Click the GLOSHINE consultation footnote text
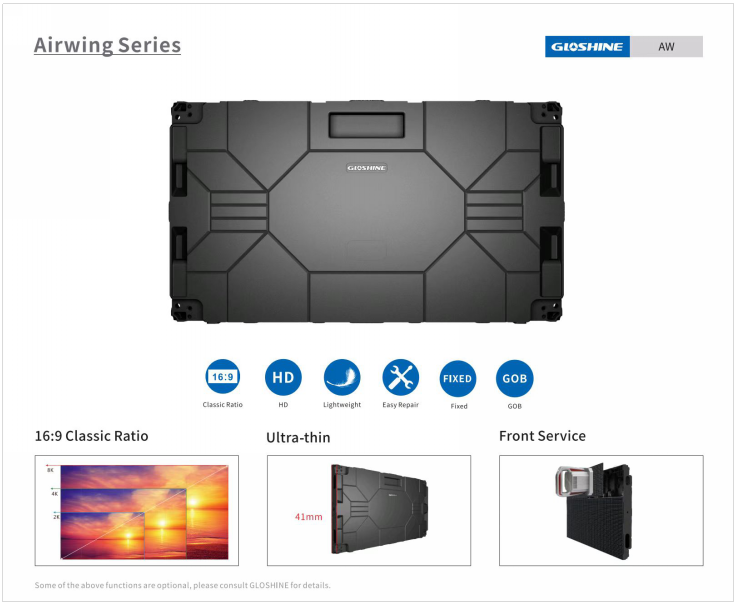The width and height of the screenshot is (737, 604). click(182, 585)
